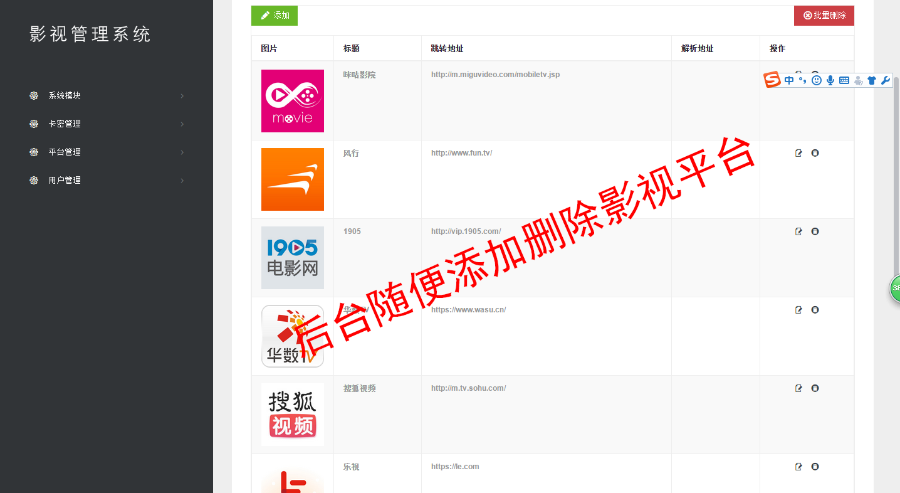Edit the www.wasu.cn platform entry

click(x=798, y=310)
